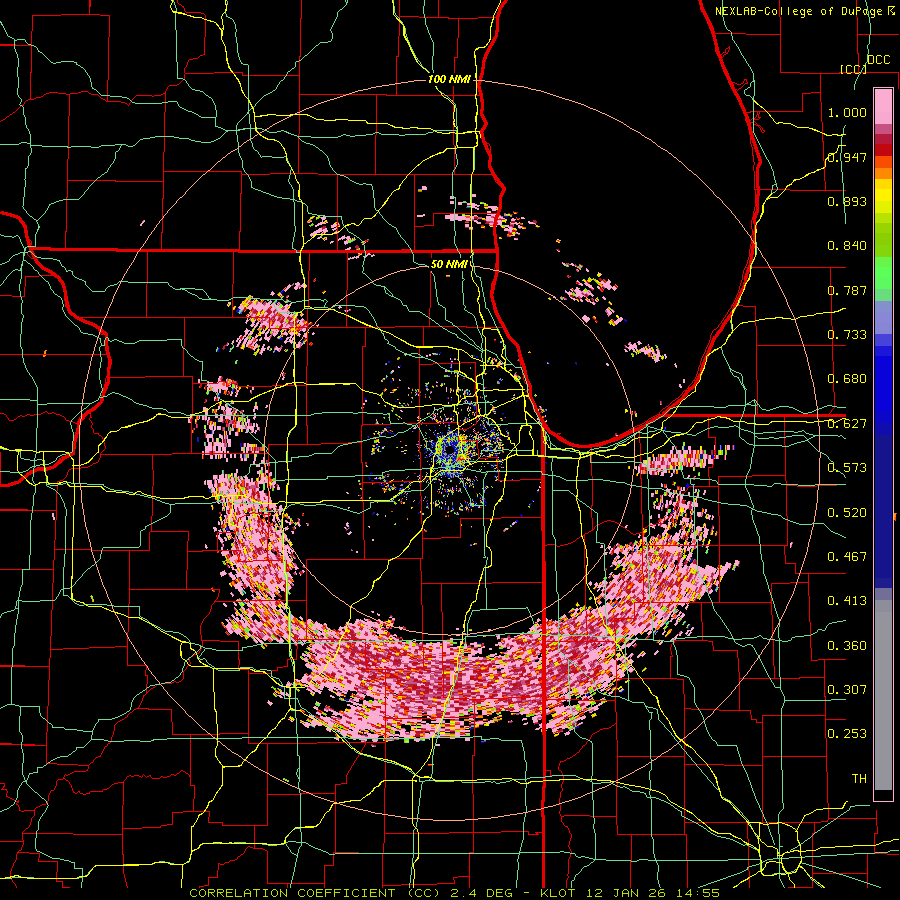This screenshot has width=900, height=900.
Task: Click the [CC] units label
Action: coord(853,69)
